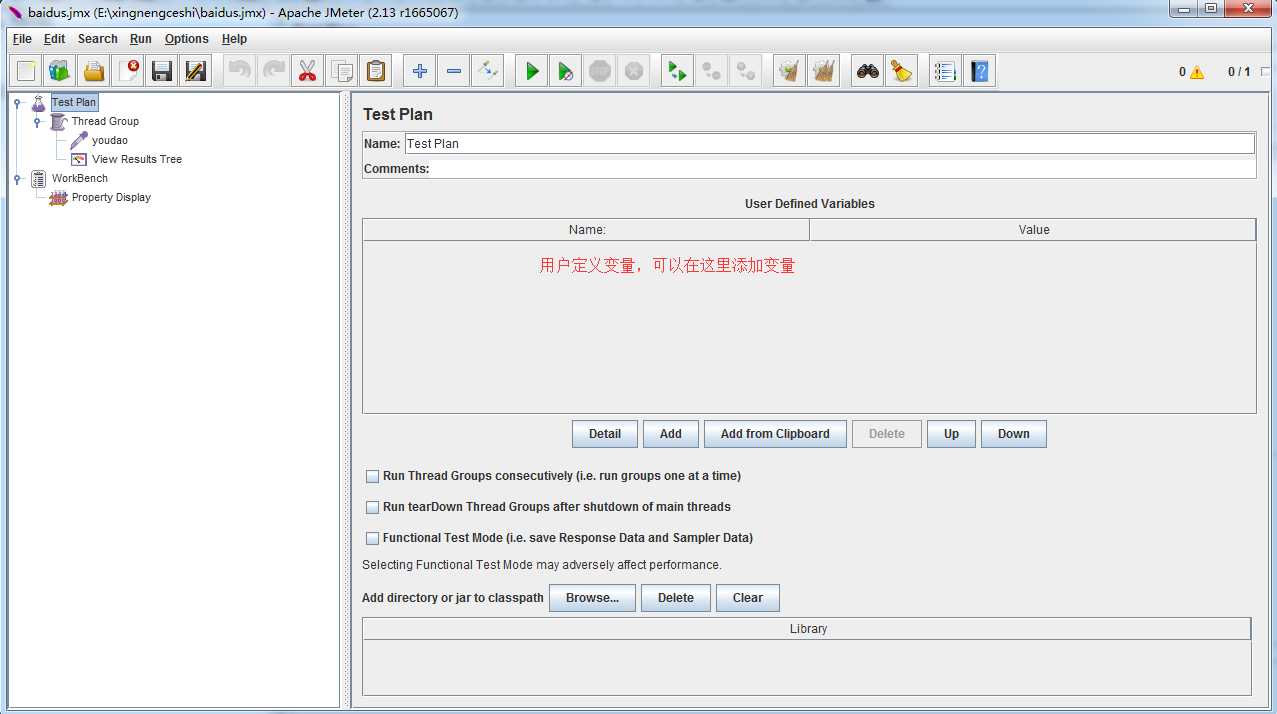The image size is (1277, 714).
Task: Enable Run Thread Groups consecutively checkbox
Action: click(x=373, y=477)
